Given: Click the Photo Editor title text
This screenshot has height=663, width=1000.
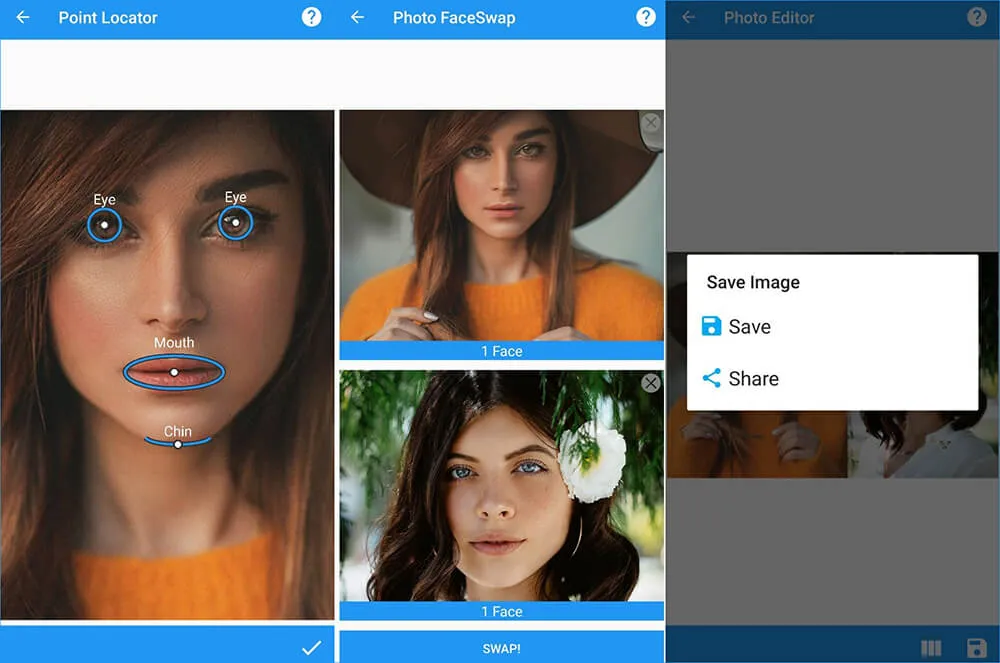Looking at the screenshot, I should coord(768,18).
